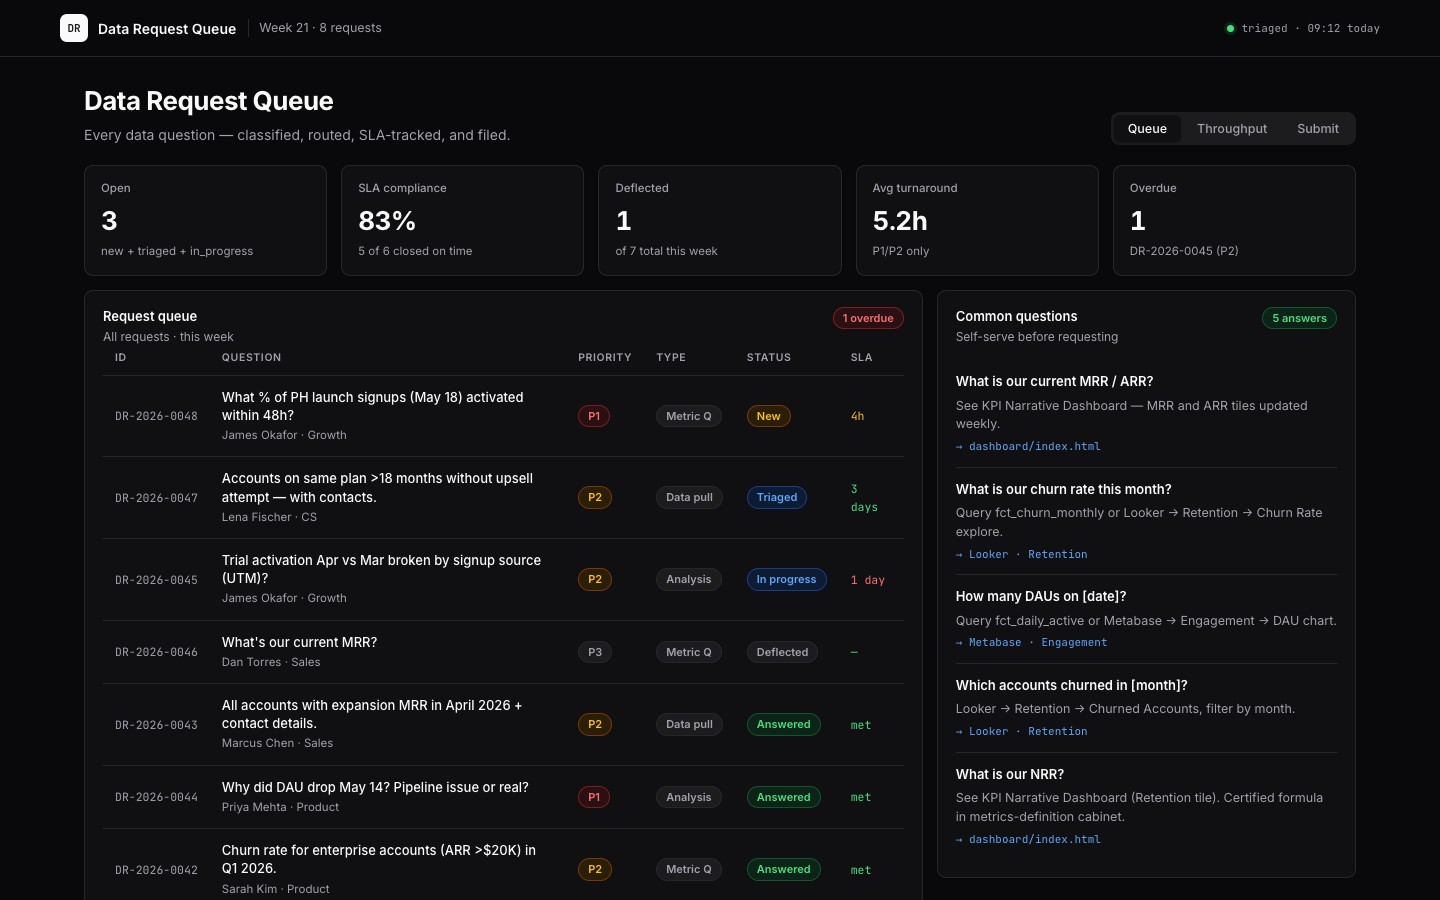Click the Week 21 · 8 requests label
Viewport: 1440px width, 900px height.
pyautogui.click(x=320, y=28)
